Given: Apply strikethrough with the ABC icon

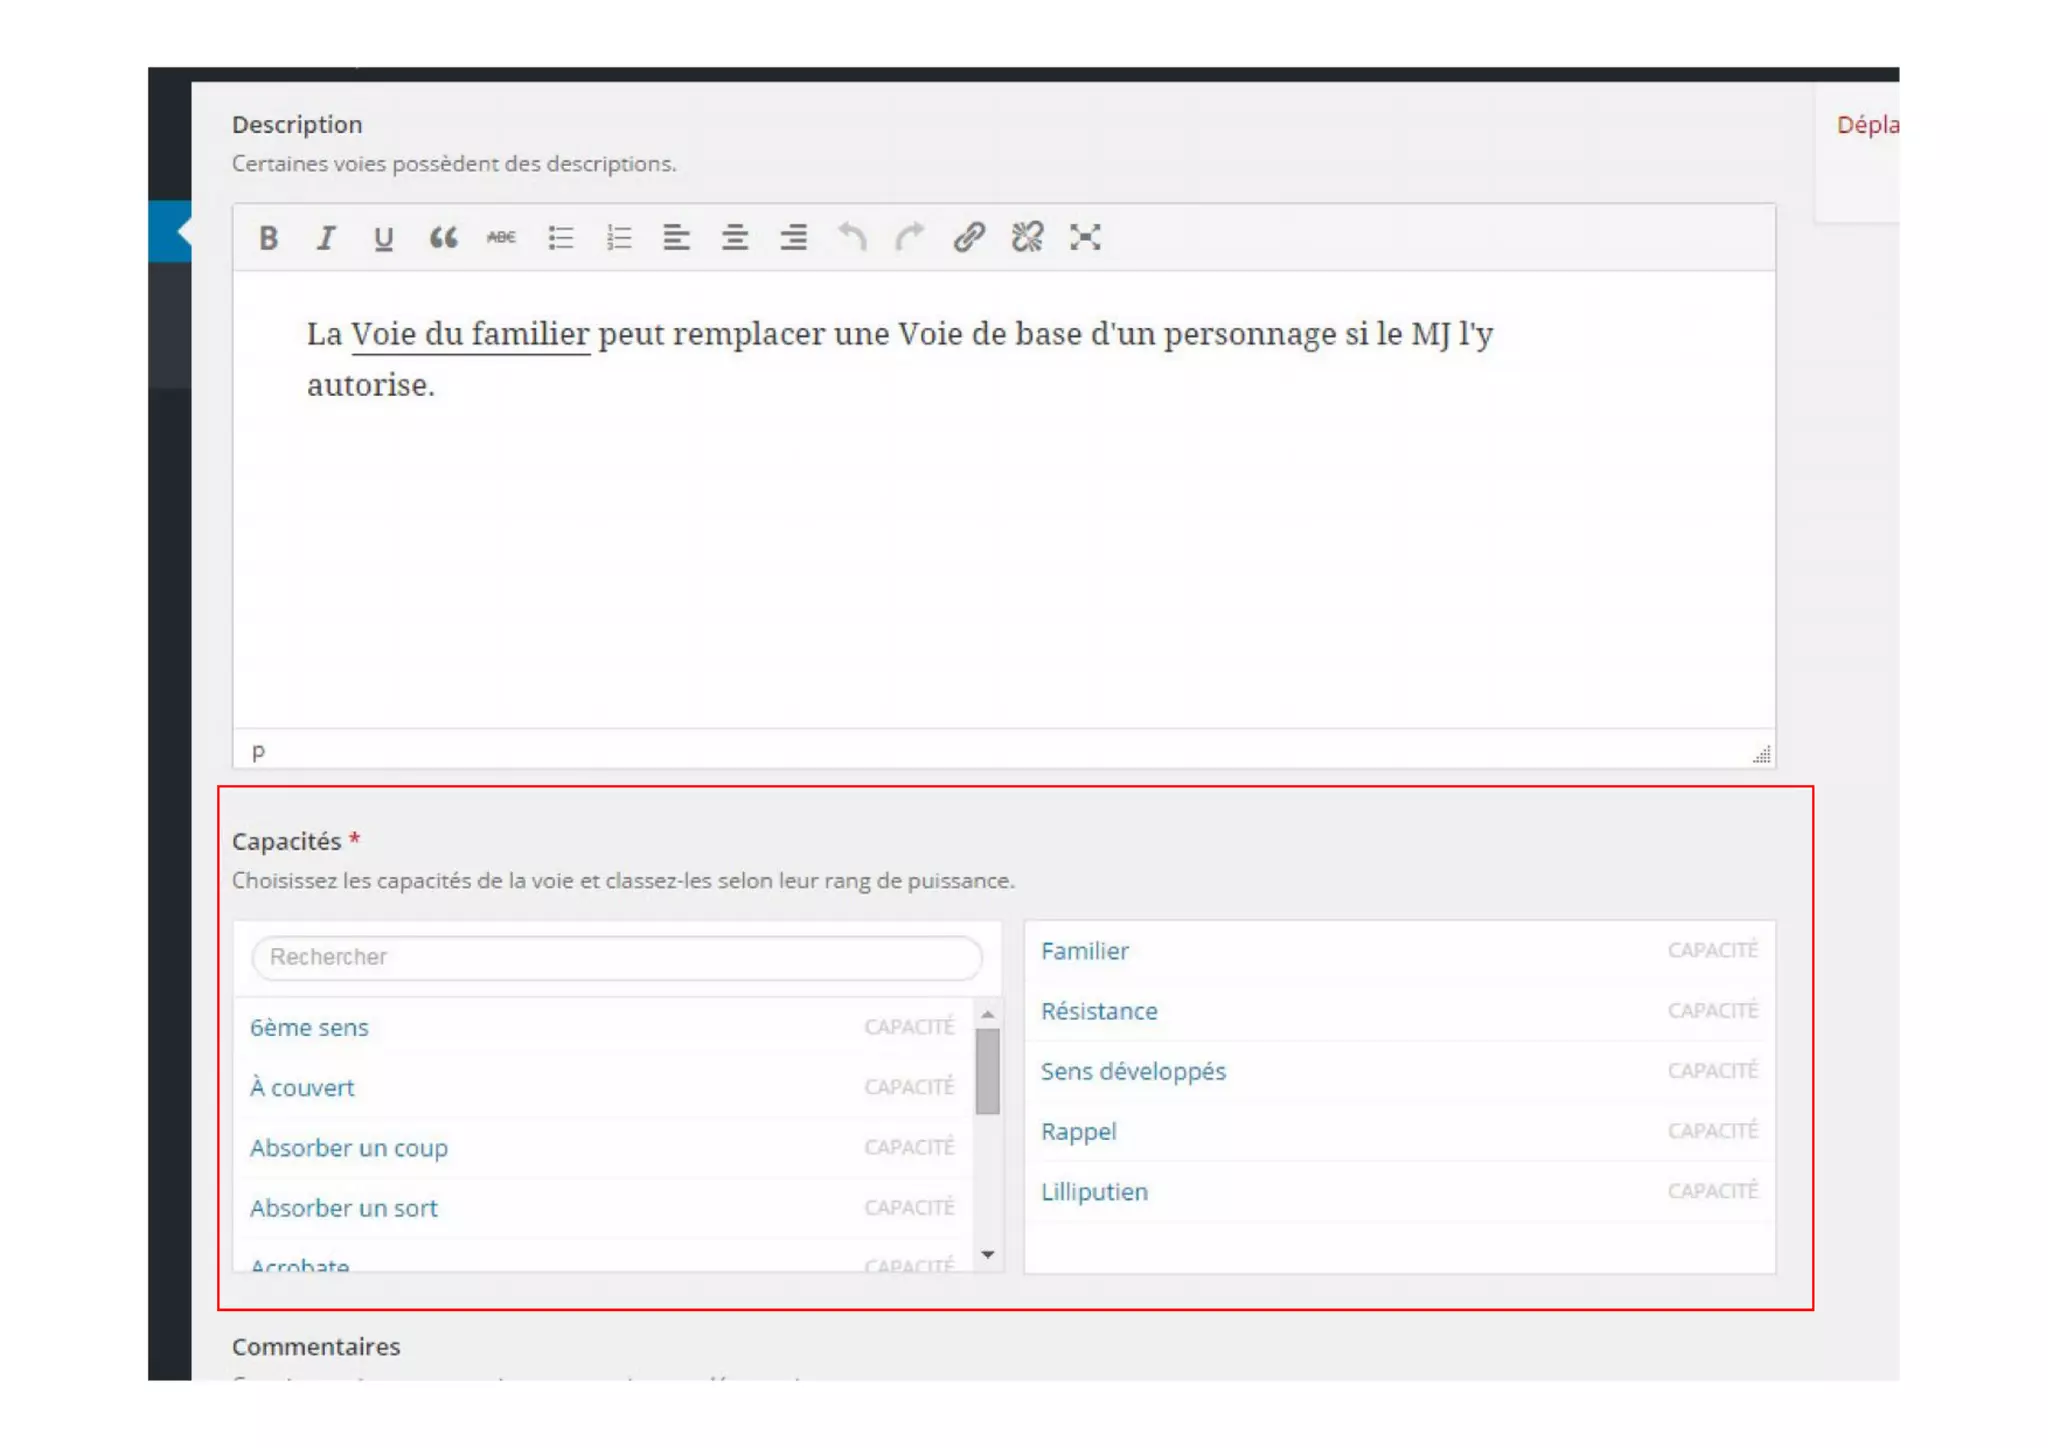Looking at the screenshot, I should tap(501, 238).
